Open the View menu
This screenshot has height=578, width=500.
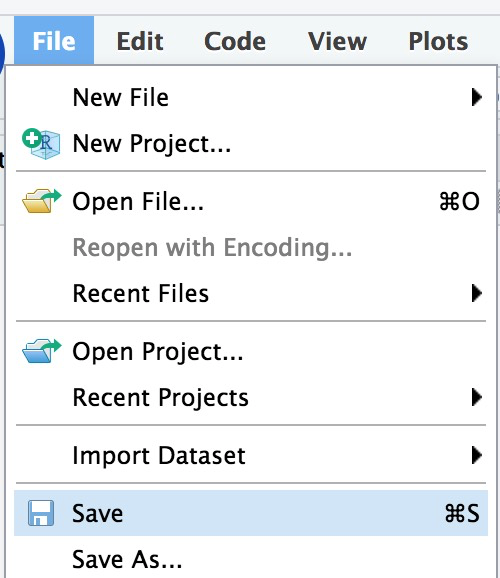tap(337, 41)
